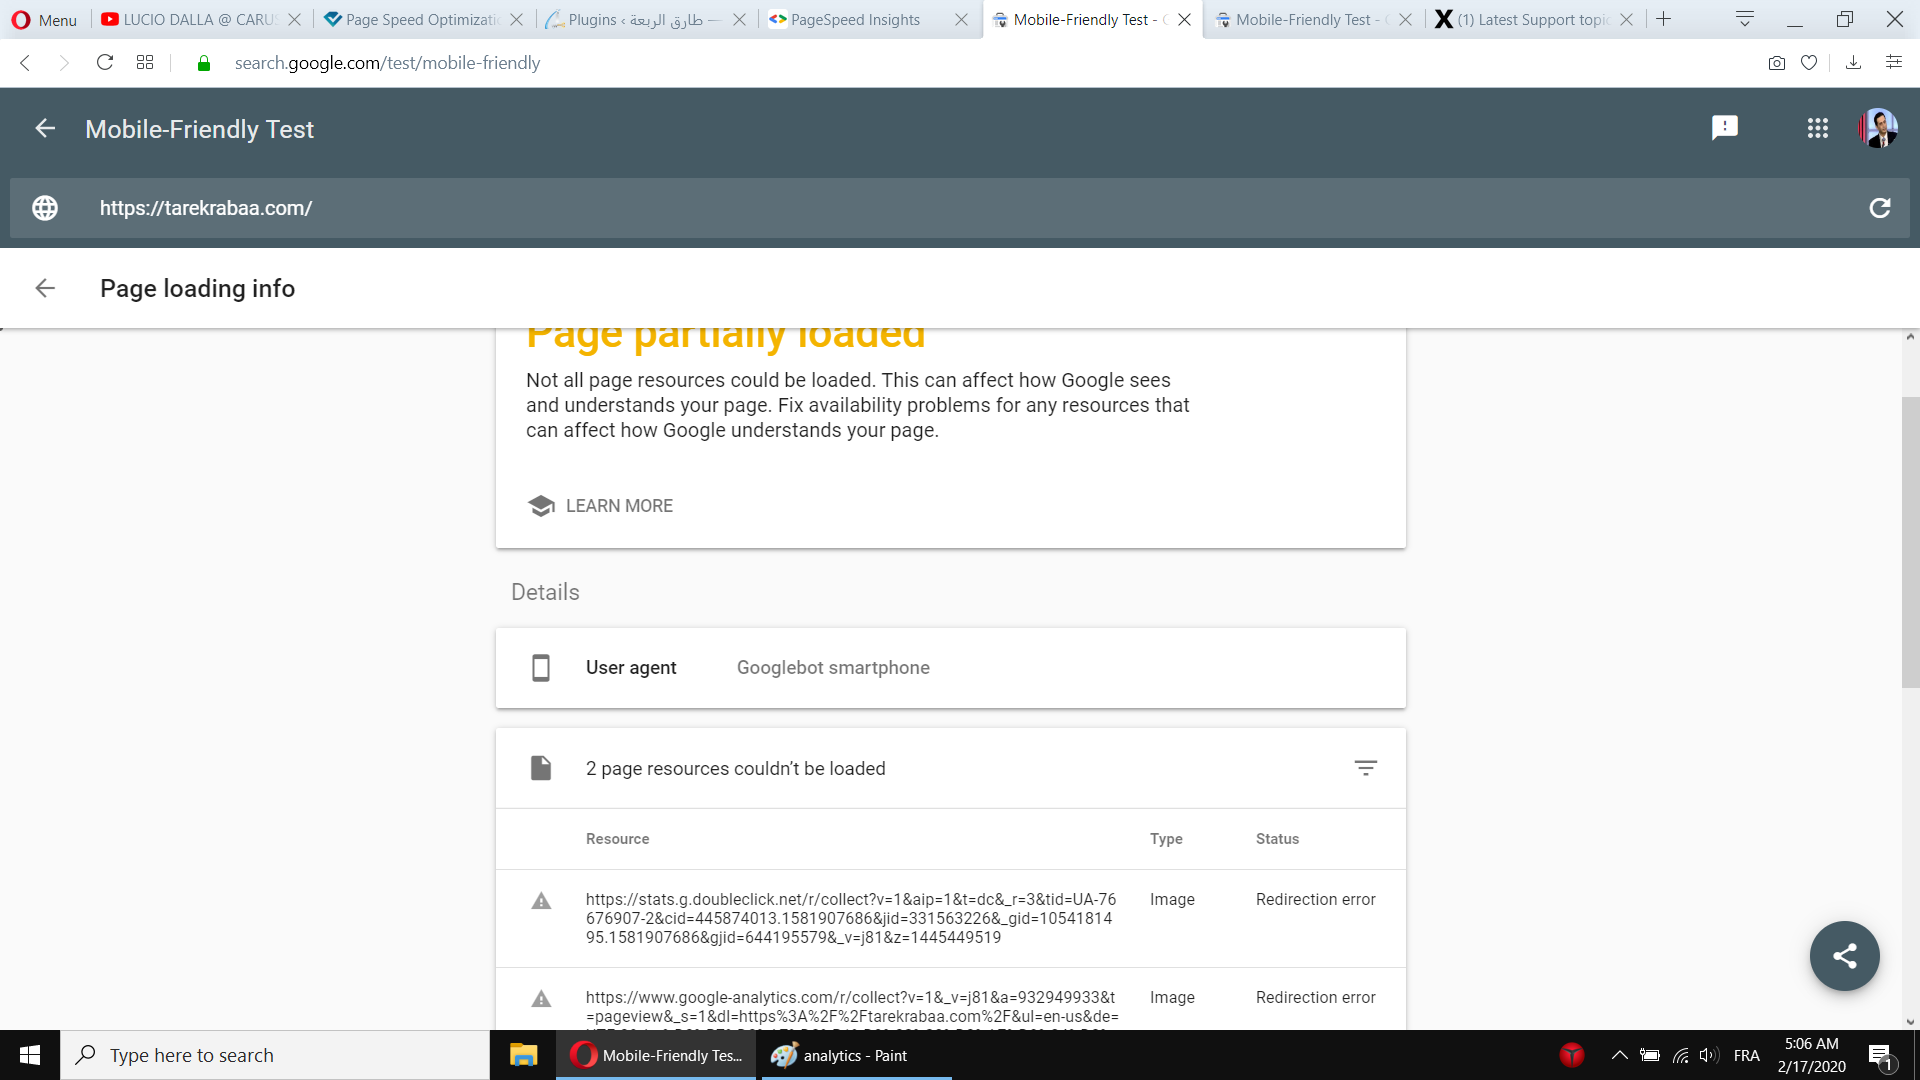Show hidden system tray icons
1920x1080 pixels.
point(1619,1055)
